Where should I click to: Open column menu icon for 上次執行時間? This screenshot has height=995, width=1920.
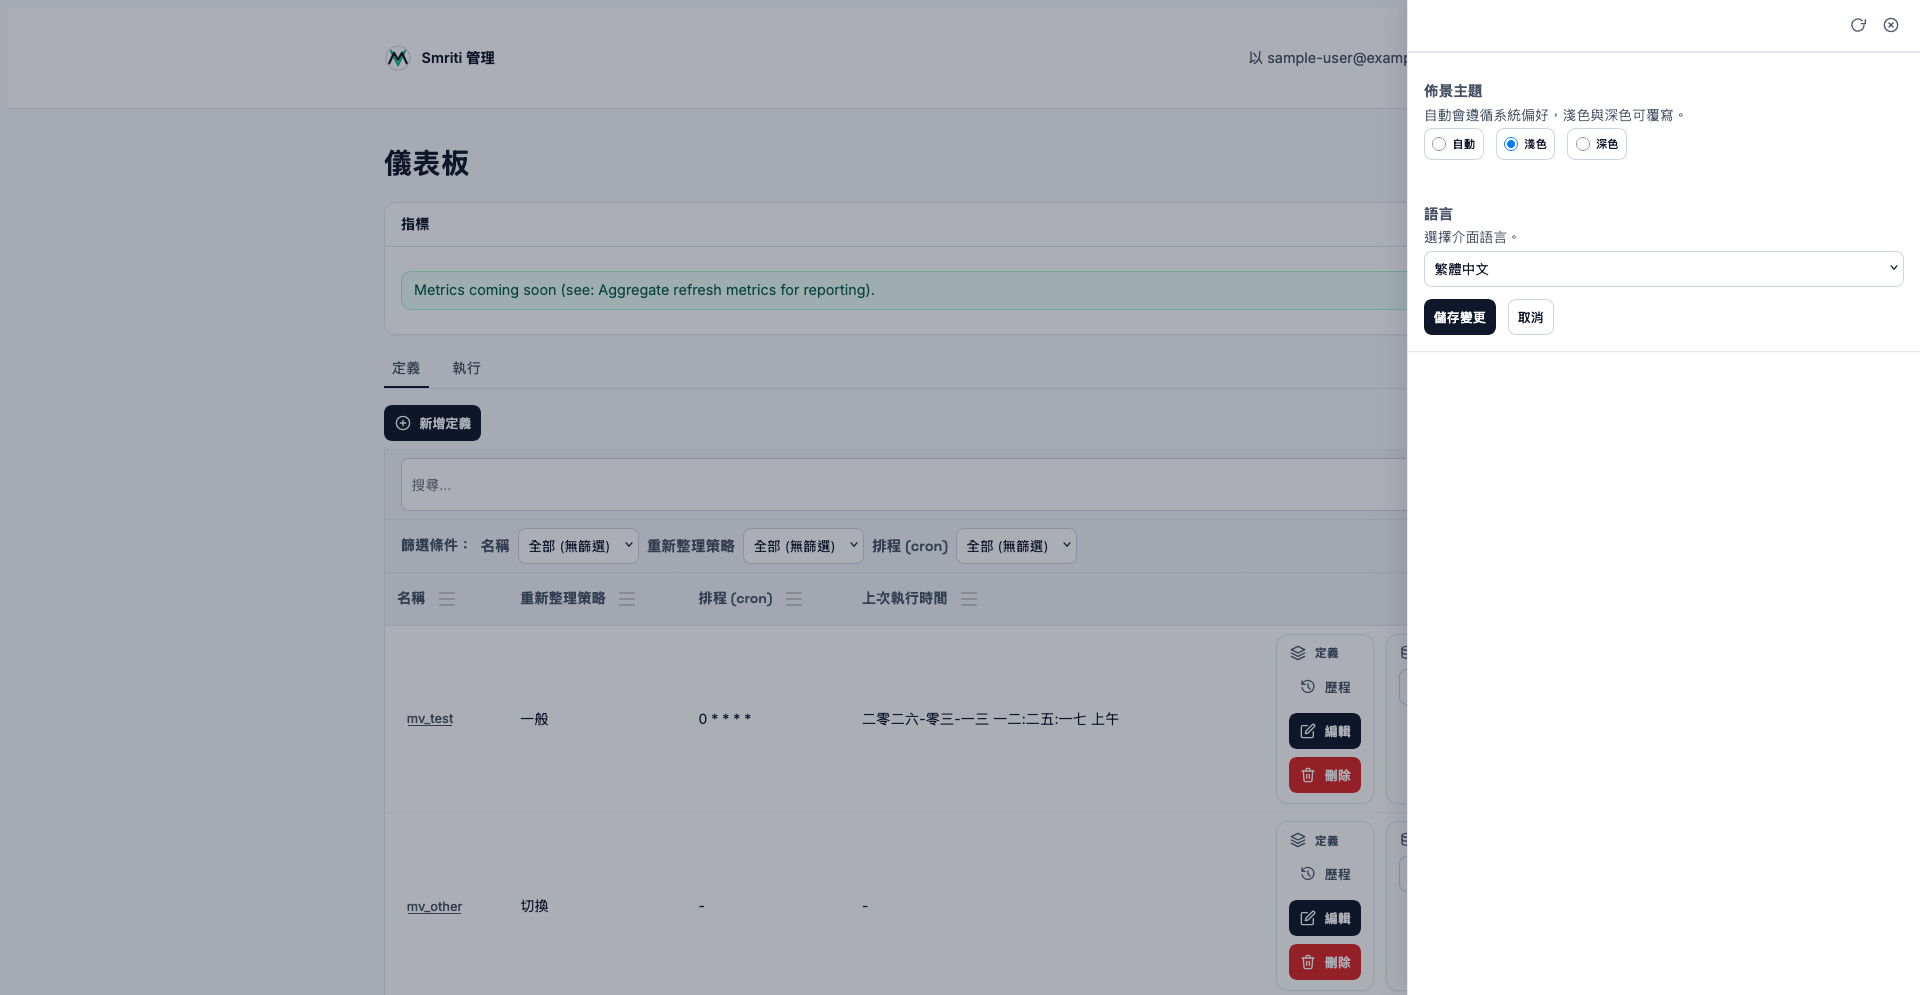(969, 599)
